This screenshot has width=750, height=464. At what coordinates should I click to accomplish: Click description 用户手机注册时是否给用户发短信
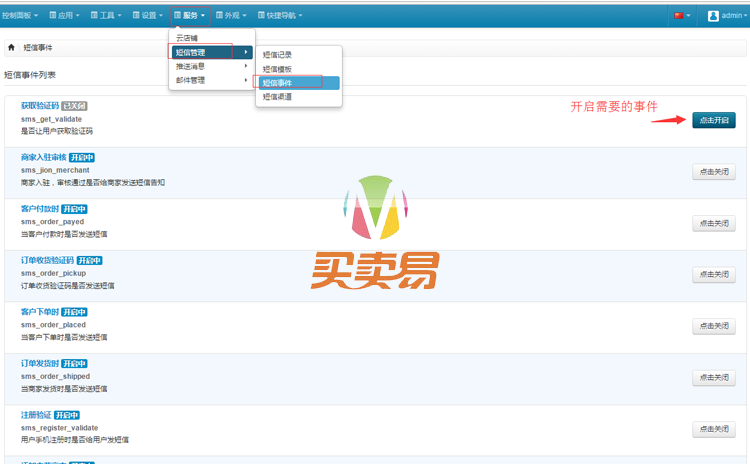pyautogui.click(x=75, y=440)
